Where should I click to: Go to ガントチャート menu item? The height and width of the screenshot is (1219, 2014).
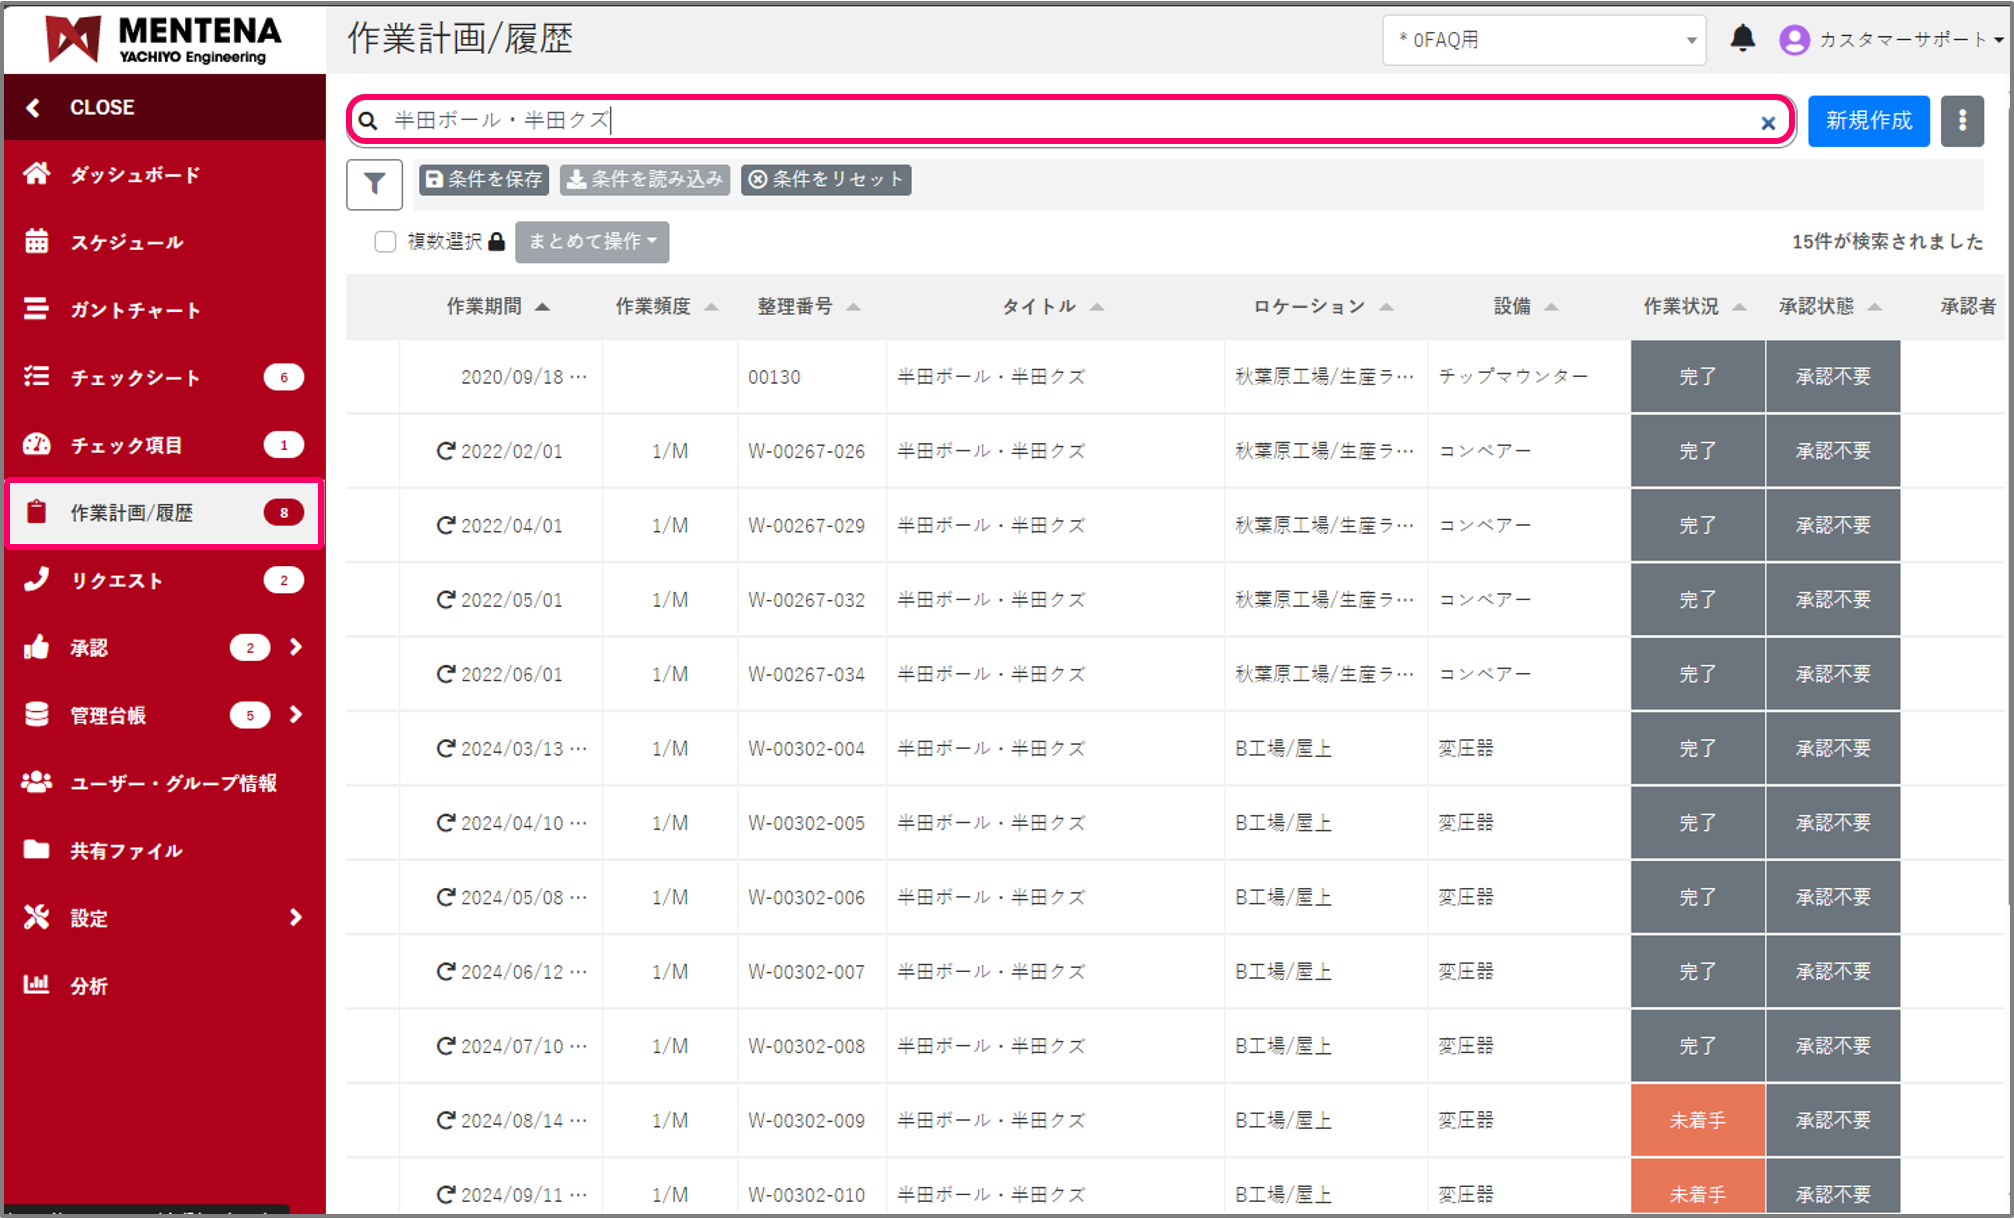(135, 310)
